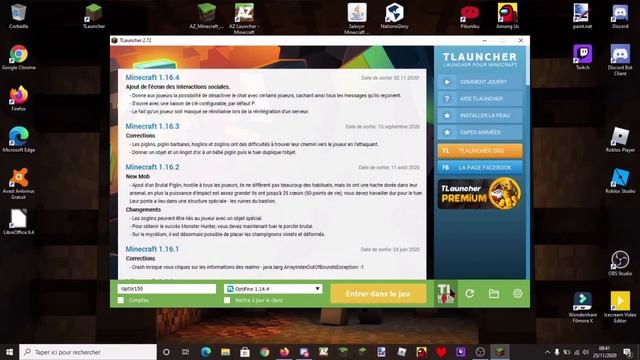Click the play icon beside 'Comment jouer?'
This screenshot has height=360, width=640.
point(447,82)
